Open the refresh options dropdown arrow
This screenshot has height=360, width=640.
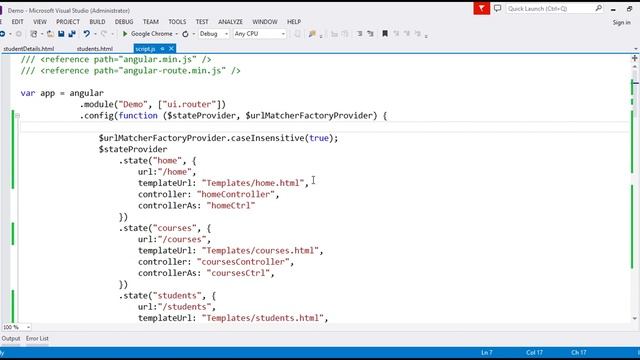pos(193,34)
